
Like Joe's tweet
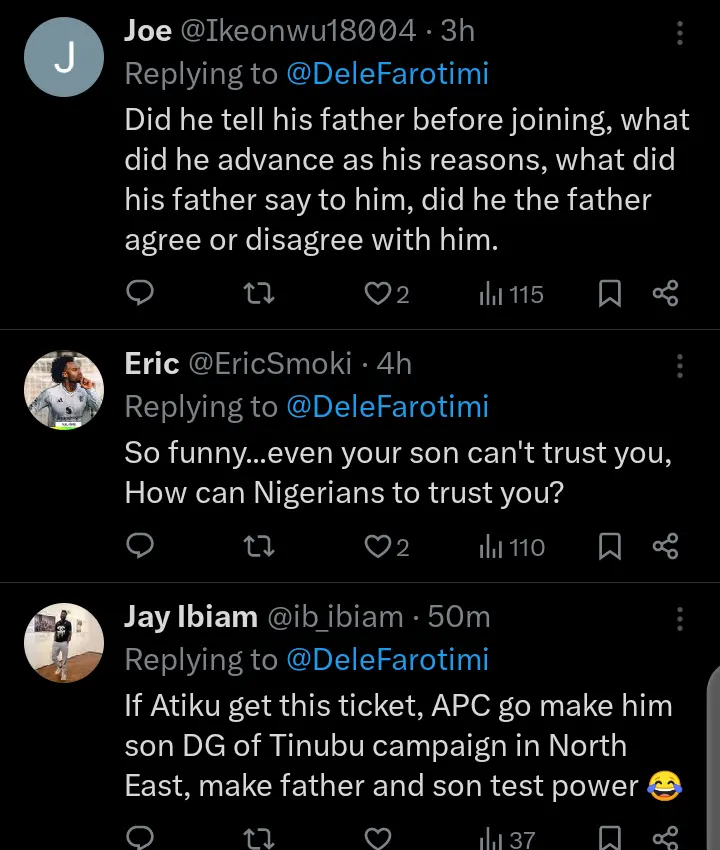pyautogui.click(x=377, y=294)
